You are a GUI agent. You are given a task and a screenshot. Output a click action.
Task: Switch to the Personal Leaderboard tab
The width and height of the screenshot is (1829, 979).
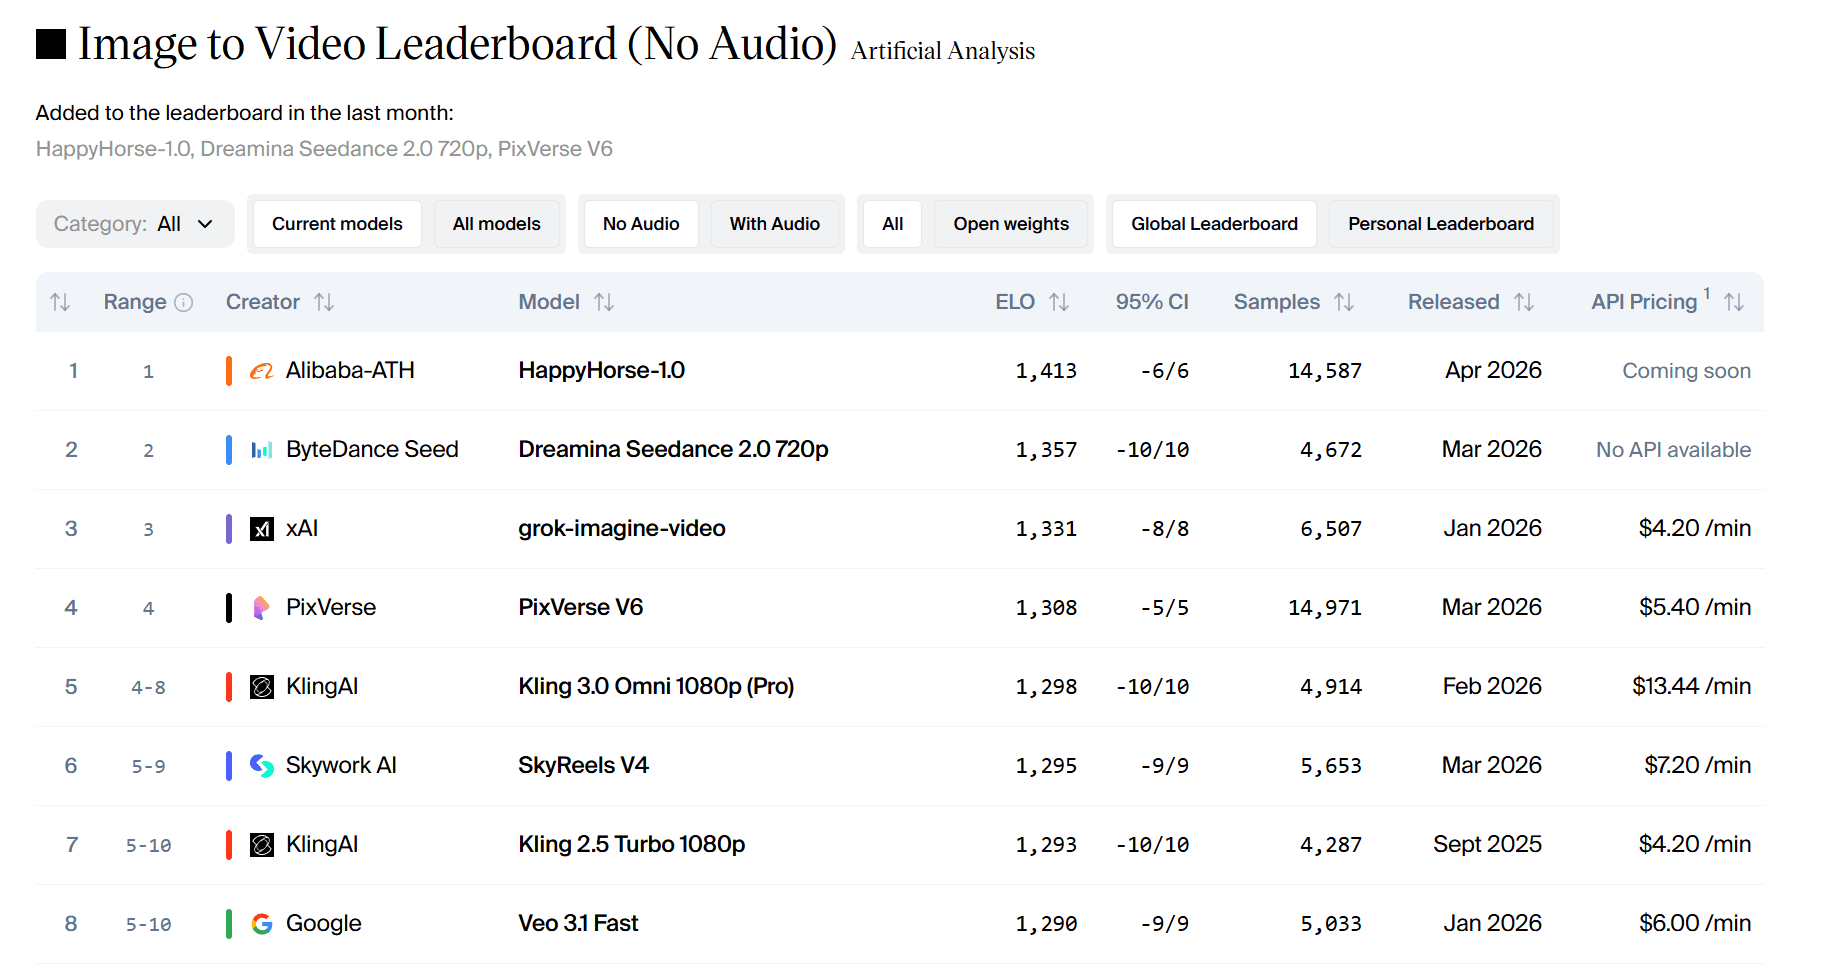1440,224
